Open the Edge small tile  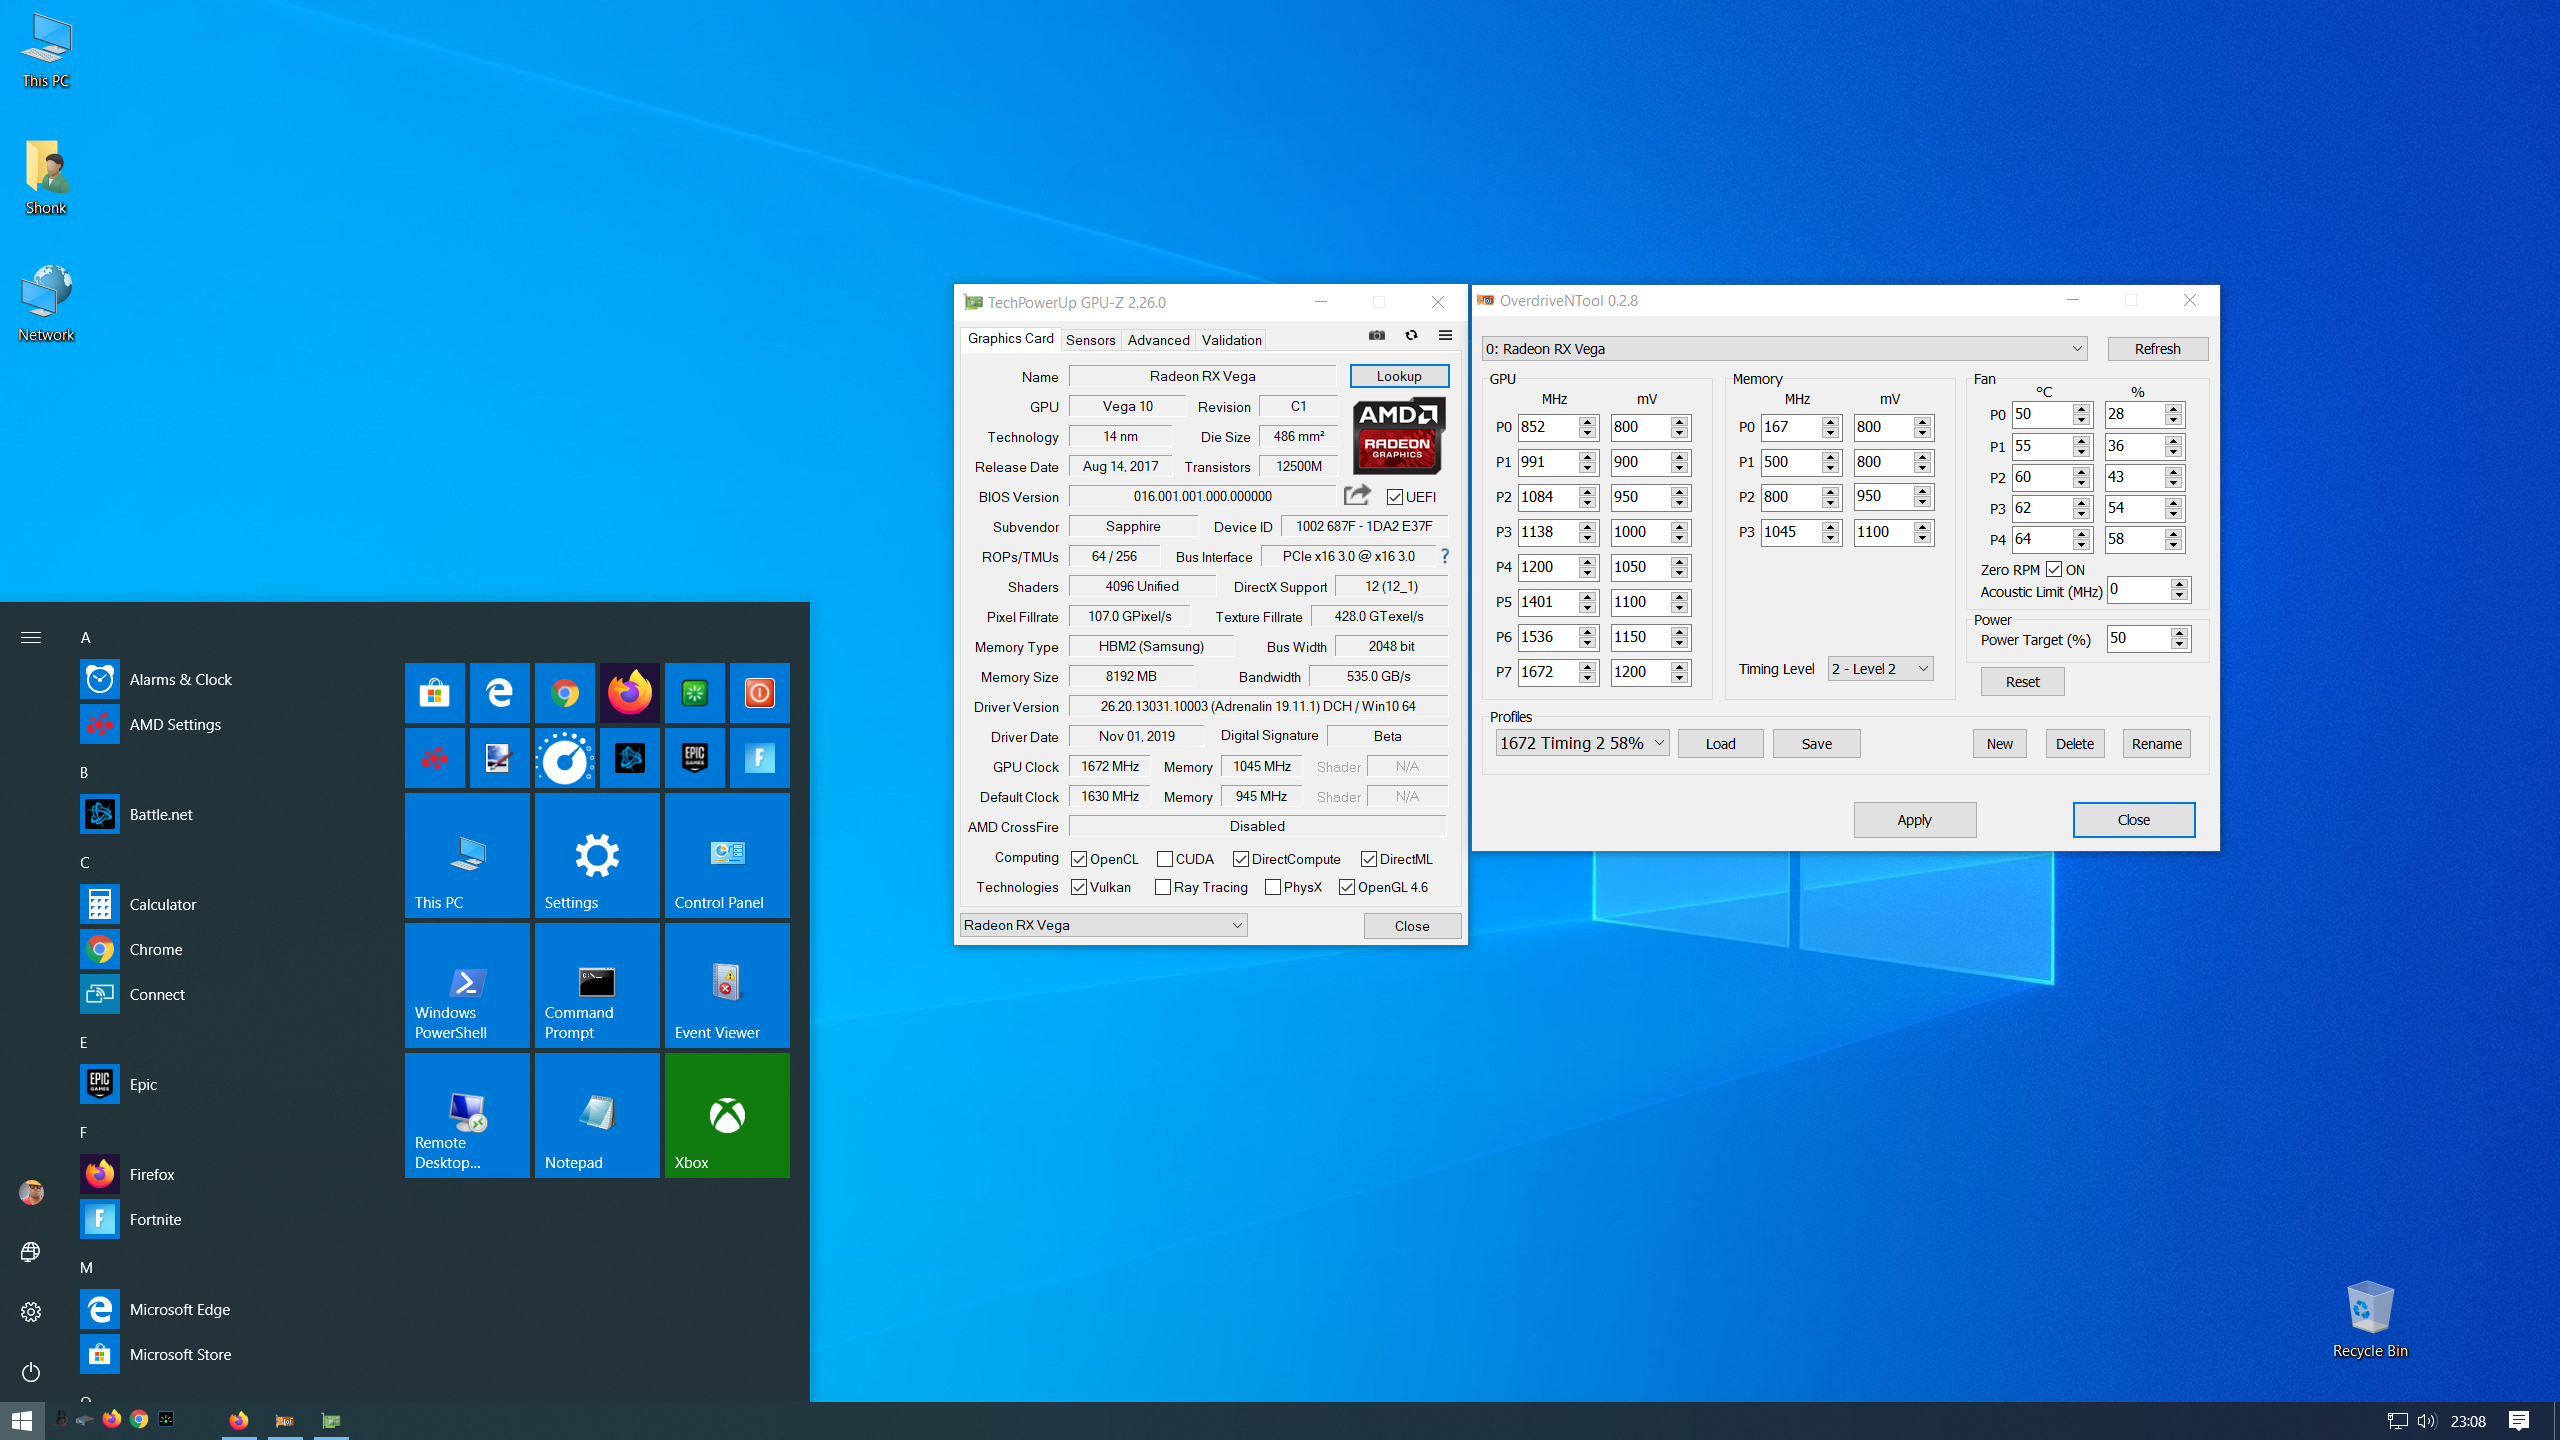click(x=500, y=693)
